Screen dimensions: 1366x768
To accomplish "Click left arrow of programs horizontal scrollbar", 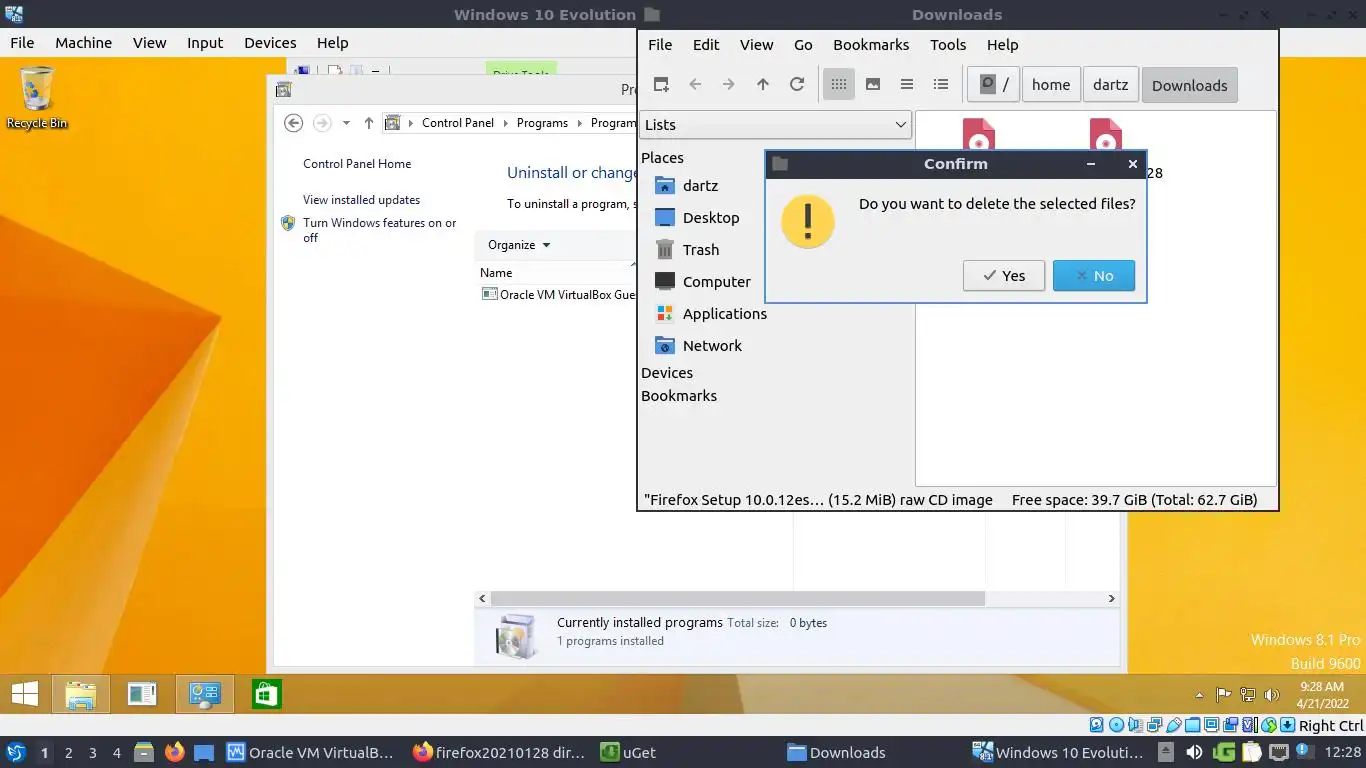I will coord(482,598).
